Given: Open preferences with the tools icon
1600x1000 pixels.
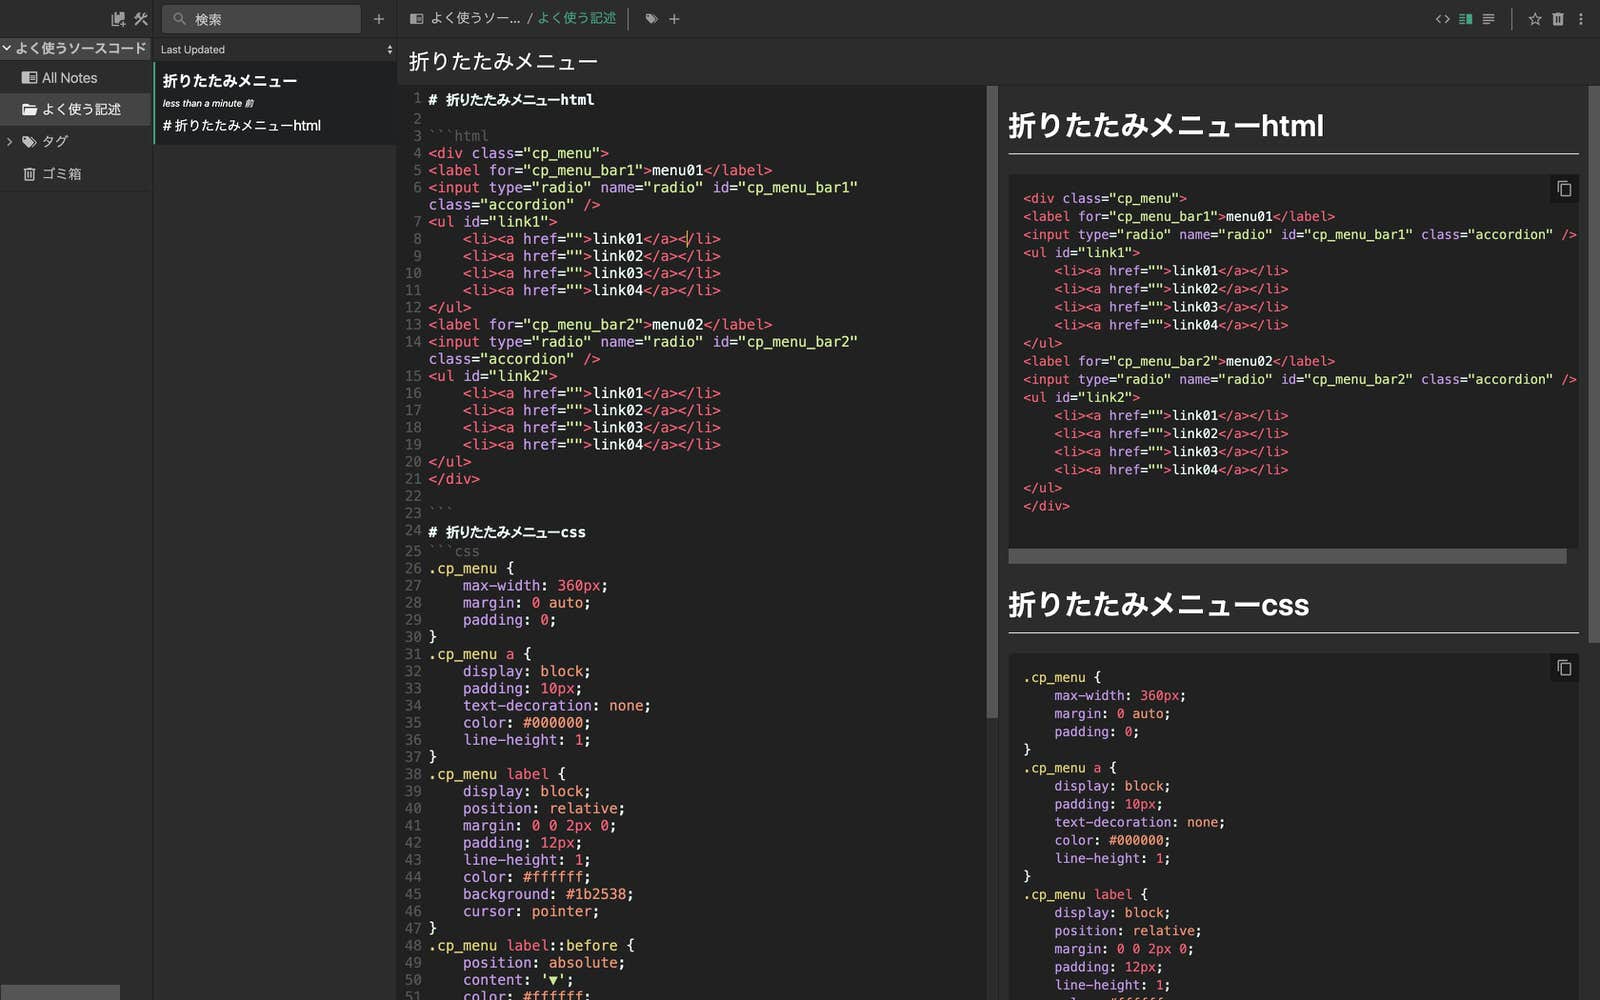Looking at the screenshot, I should [141, 19].
